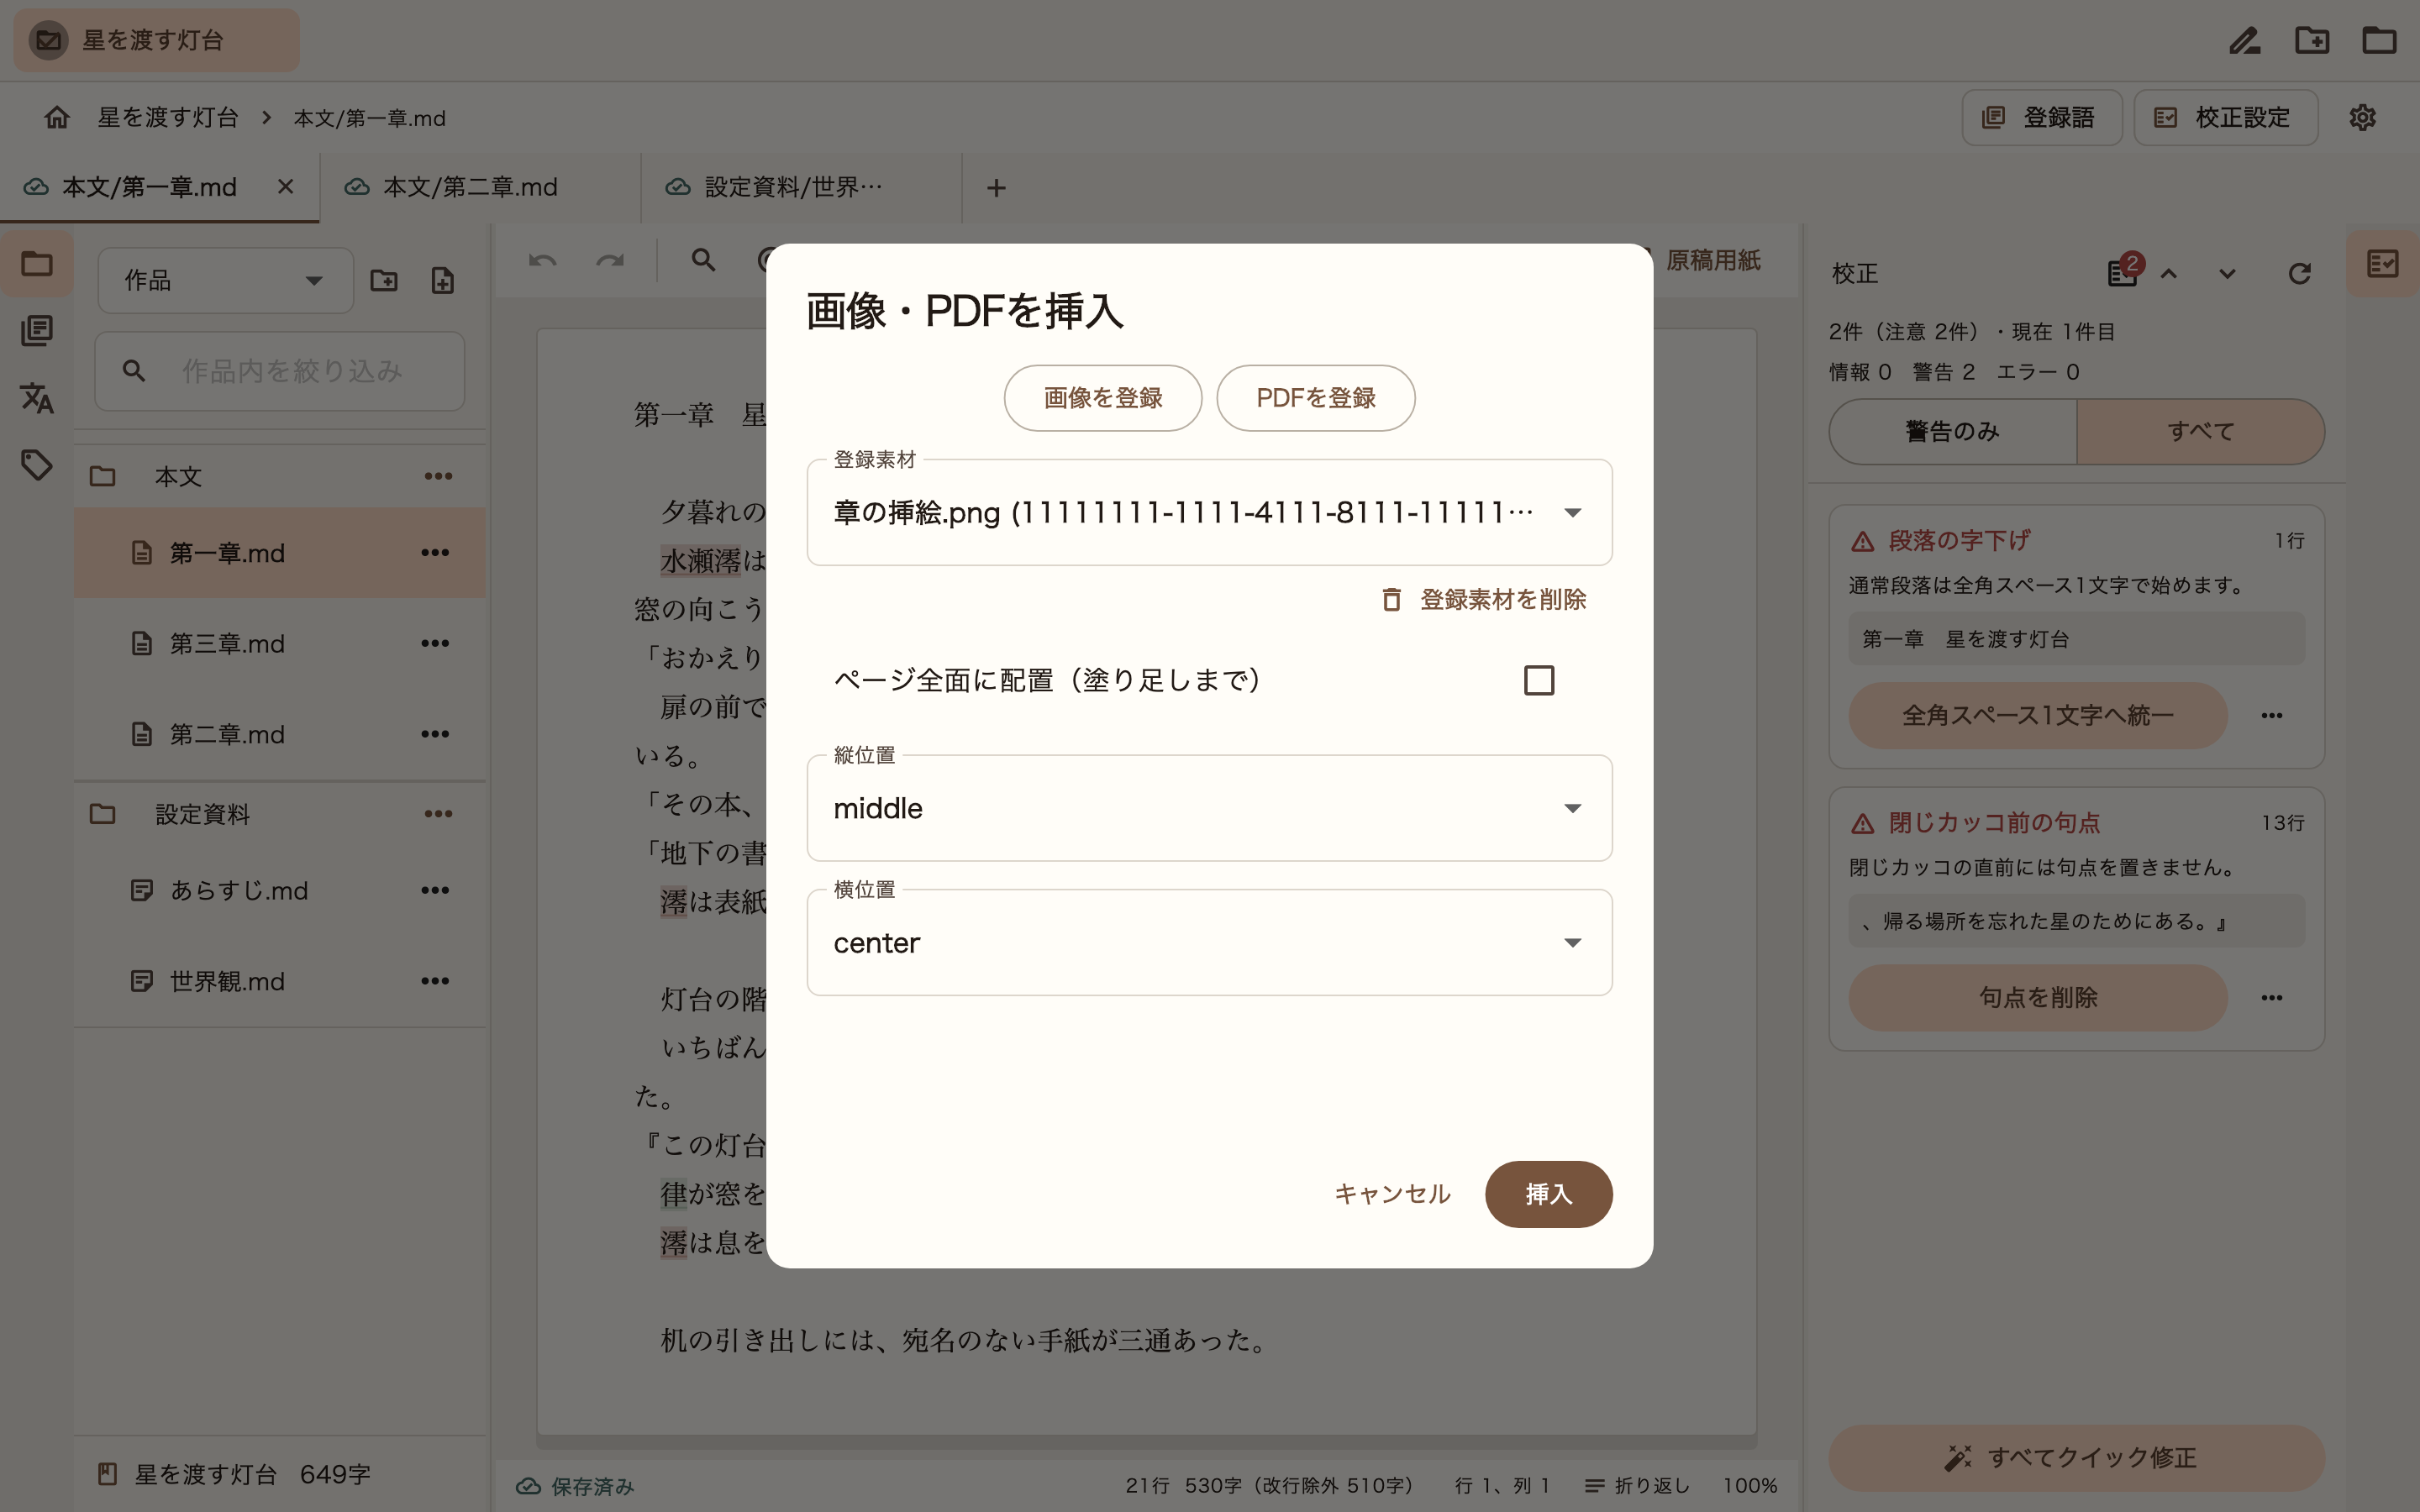
Task: Close the 本文/第一章.md tab
Action: pyautogui.click(x=286, y=187)
